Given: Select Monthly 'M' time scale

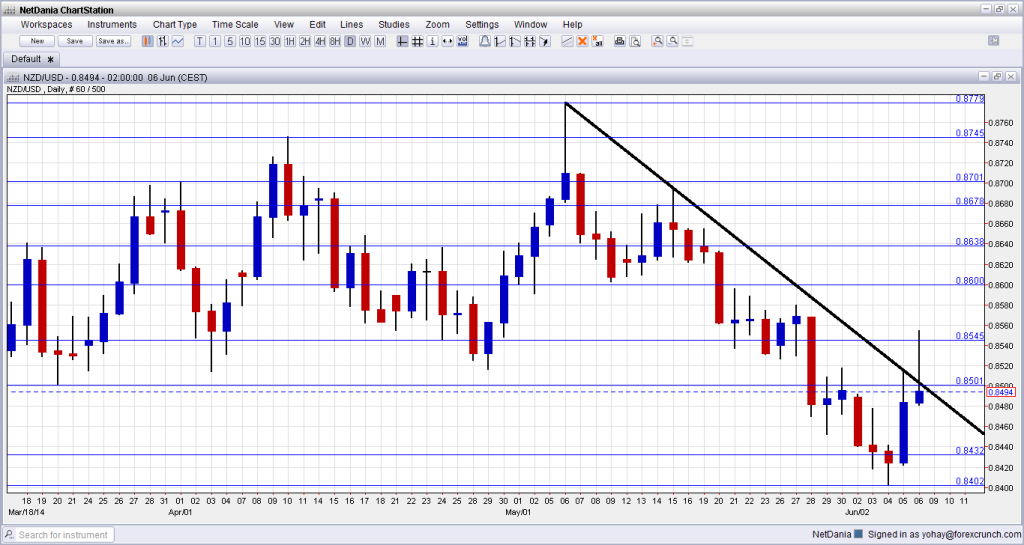Looking at the screenshot, I should coord(380,41).
